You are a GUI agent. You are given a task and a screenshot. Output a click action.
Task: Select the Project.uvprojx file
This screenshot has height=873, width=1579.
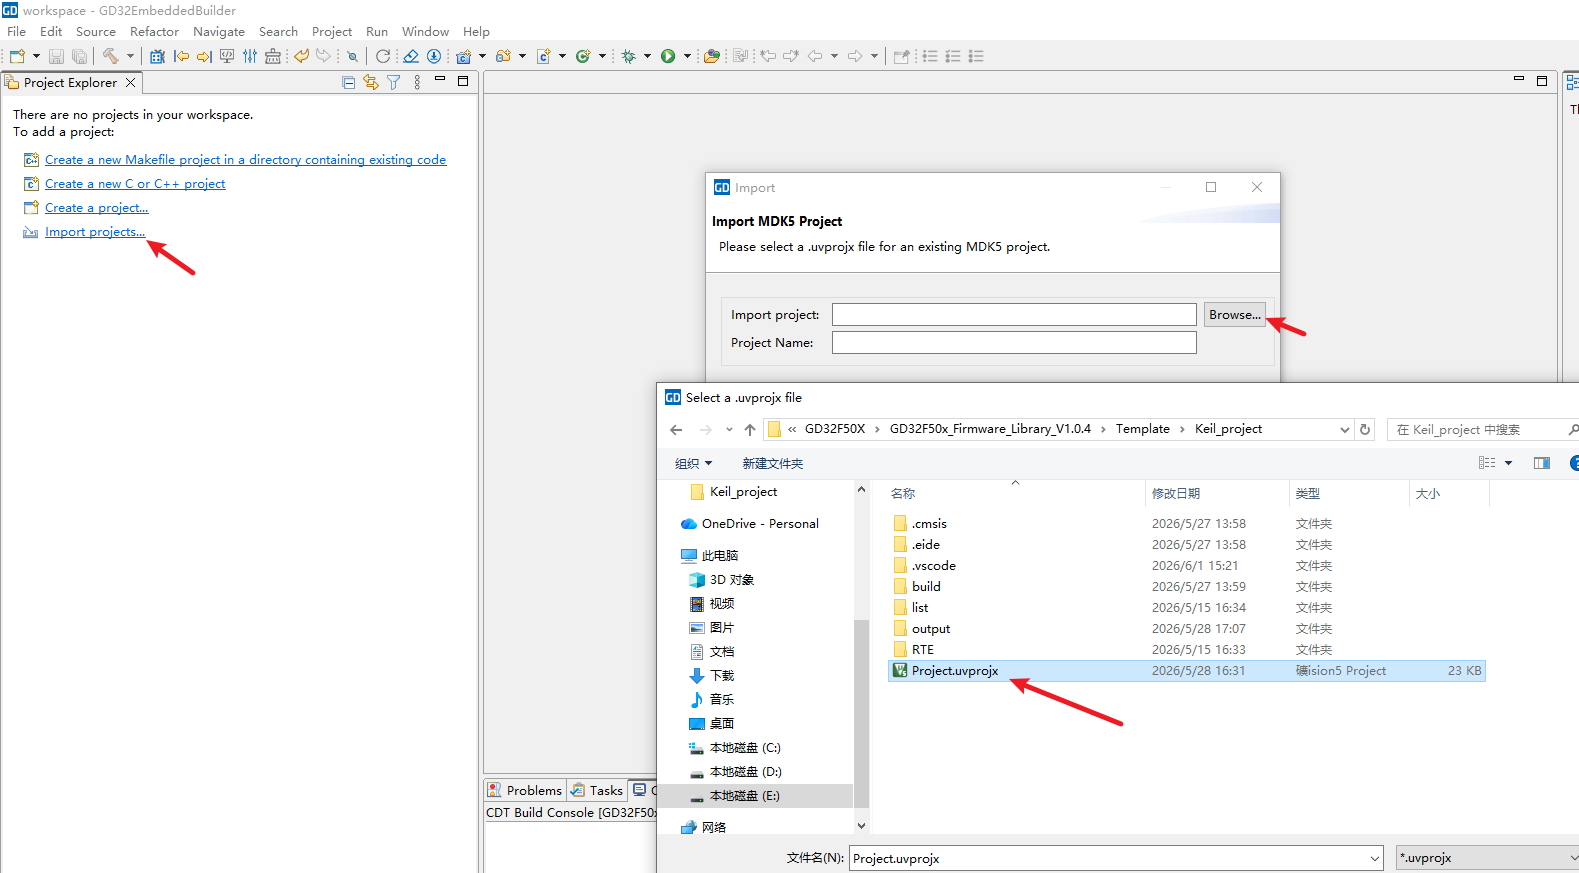coord(1186,671)
